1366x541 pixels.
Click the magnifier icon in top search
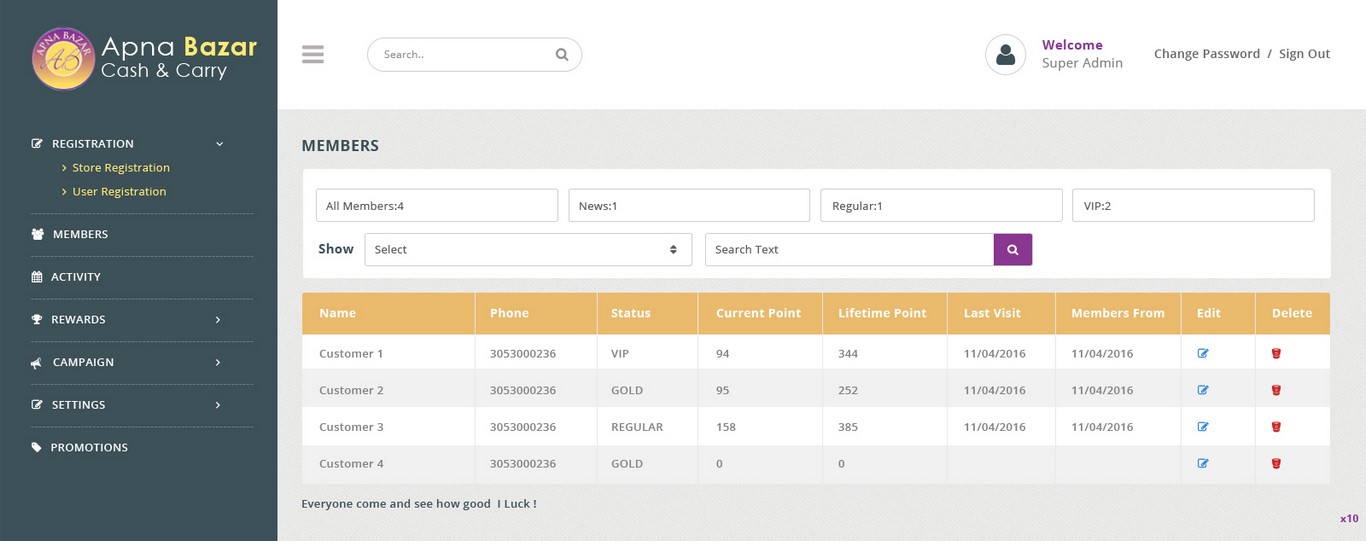561,55
